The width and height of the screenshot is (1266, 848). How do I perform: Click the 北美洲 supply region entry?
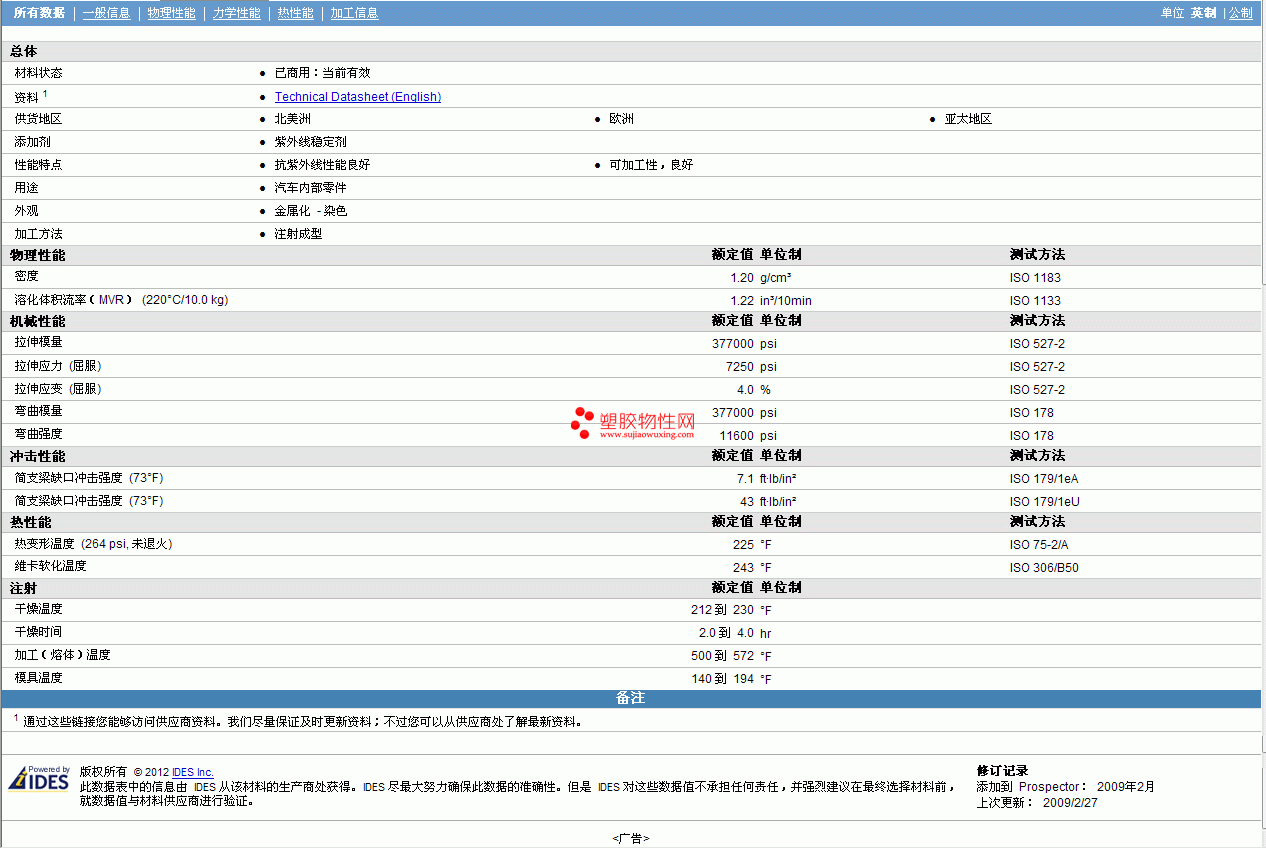[x=292, y=119]
